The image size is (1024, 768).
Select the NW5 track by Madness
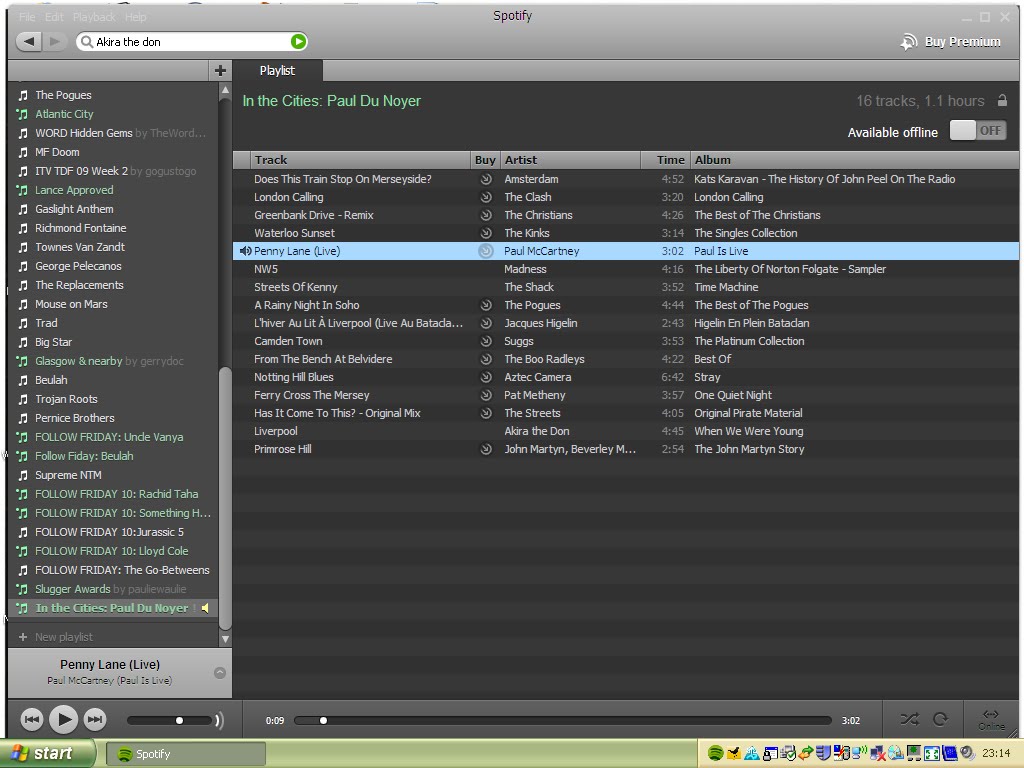(x=626, y=269)
